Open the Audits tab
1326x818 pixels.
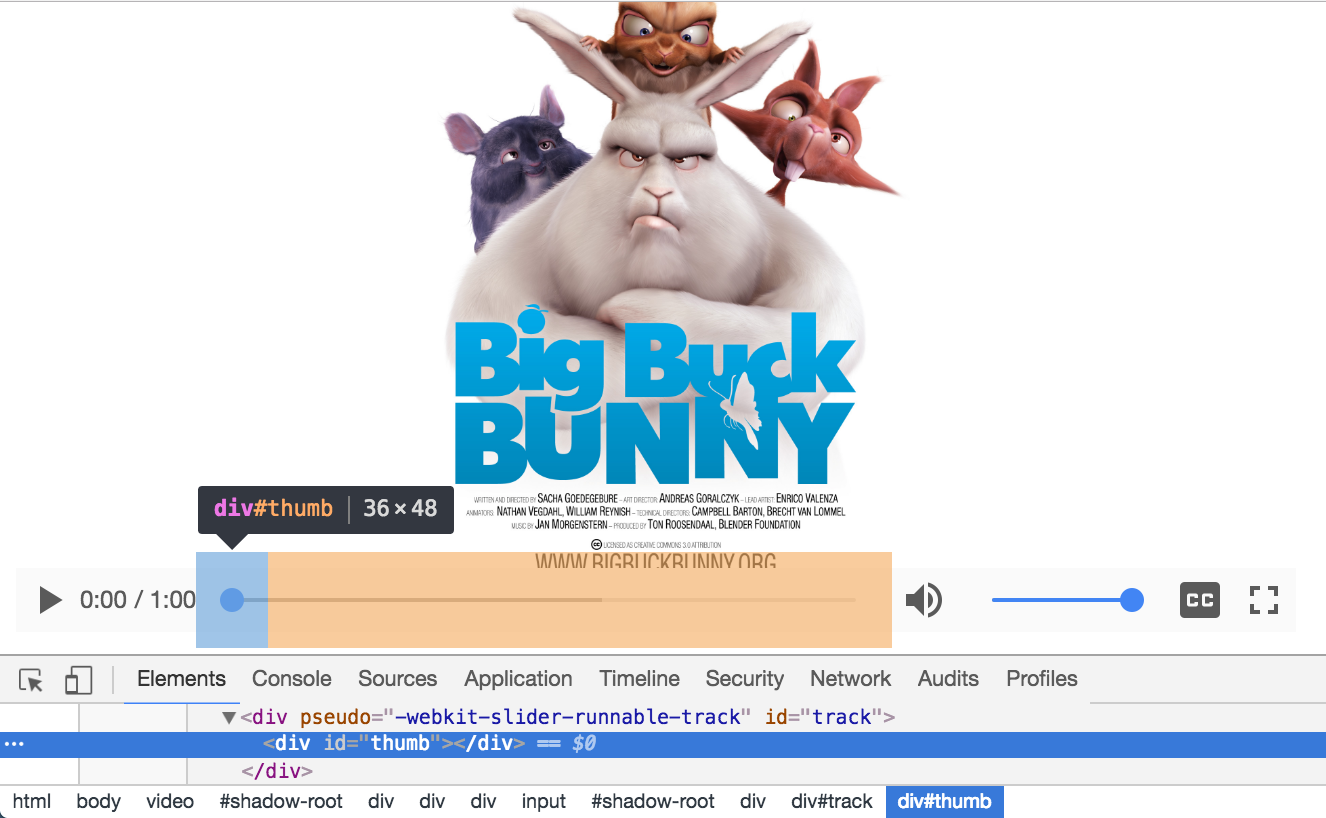(x=948, y=679)
